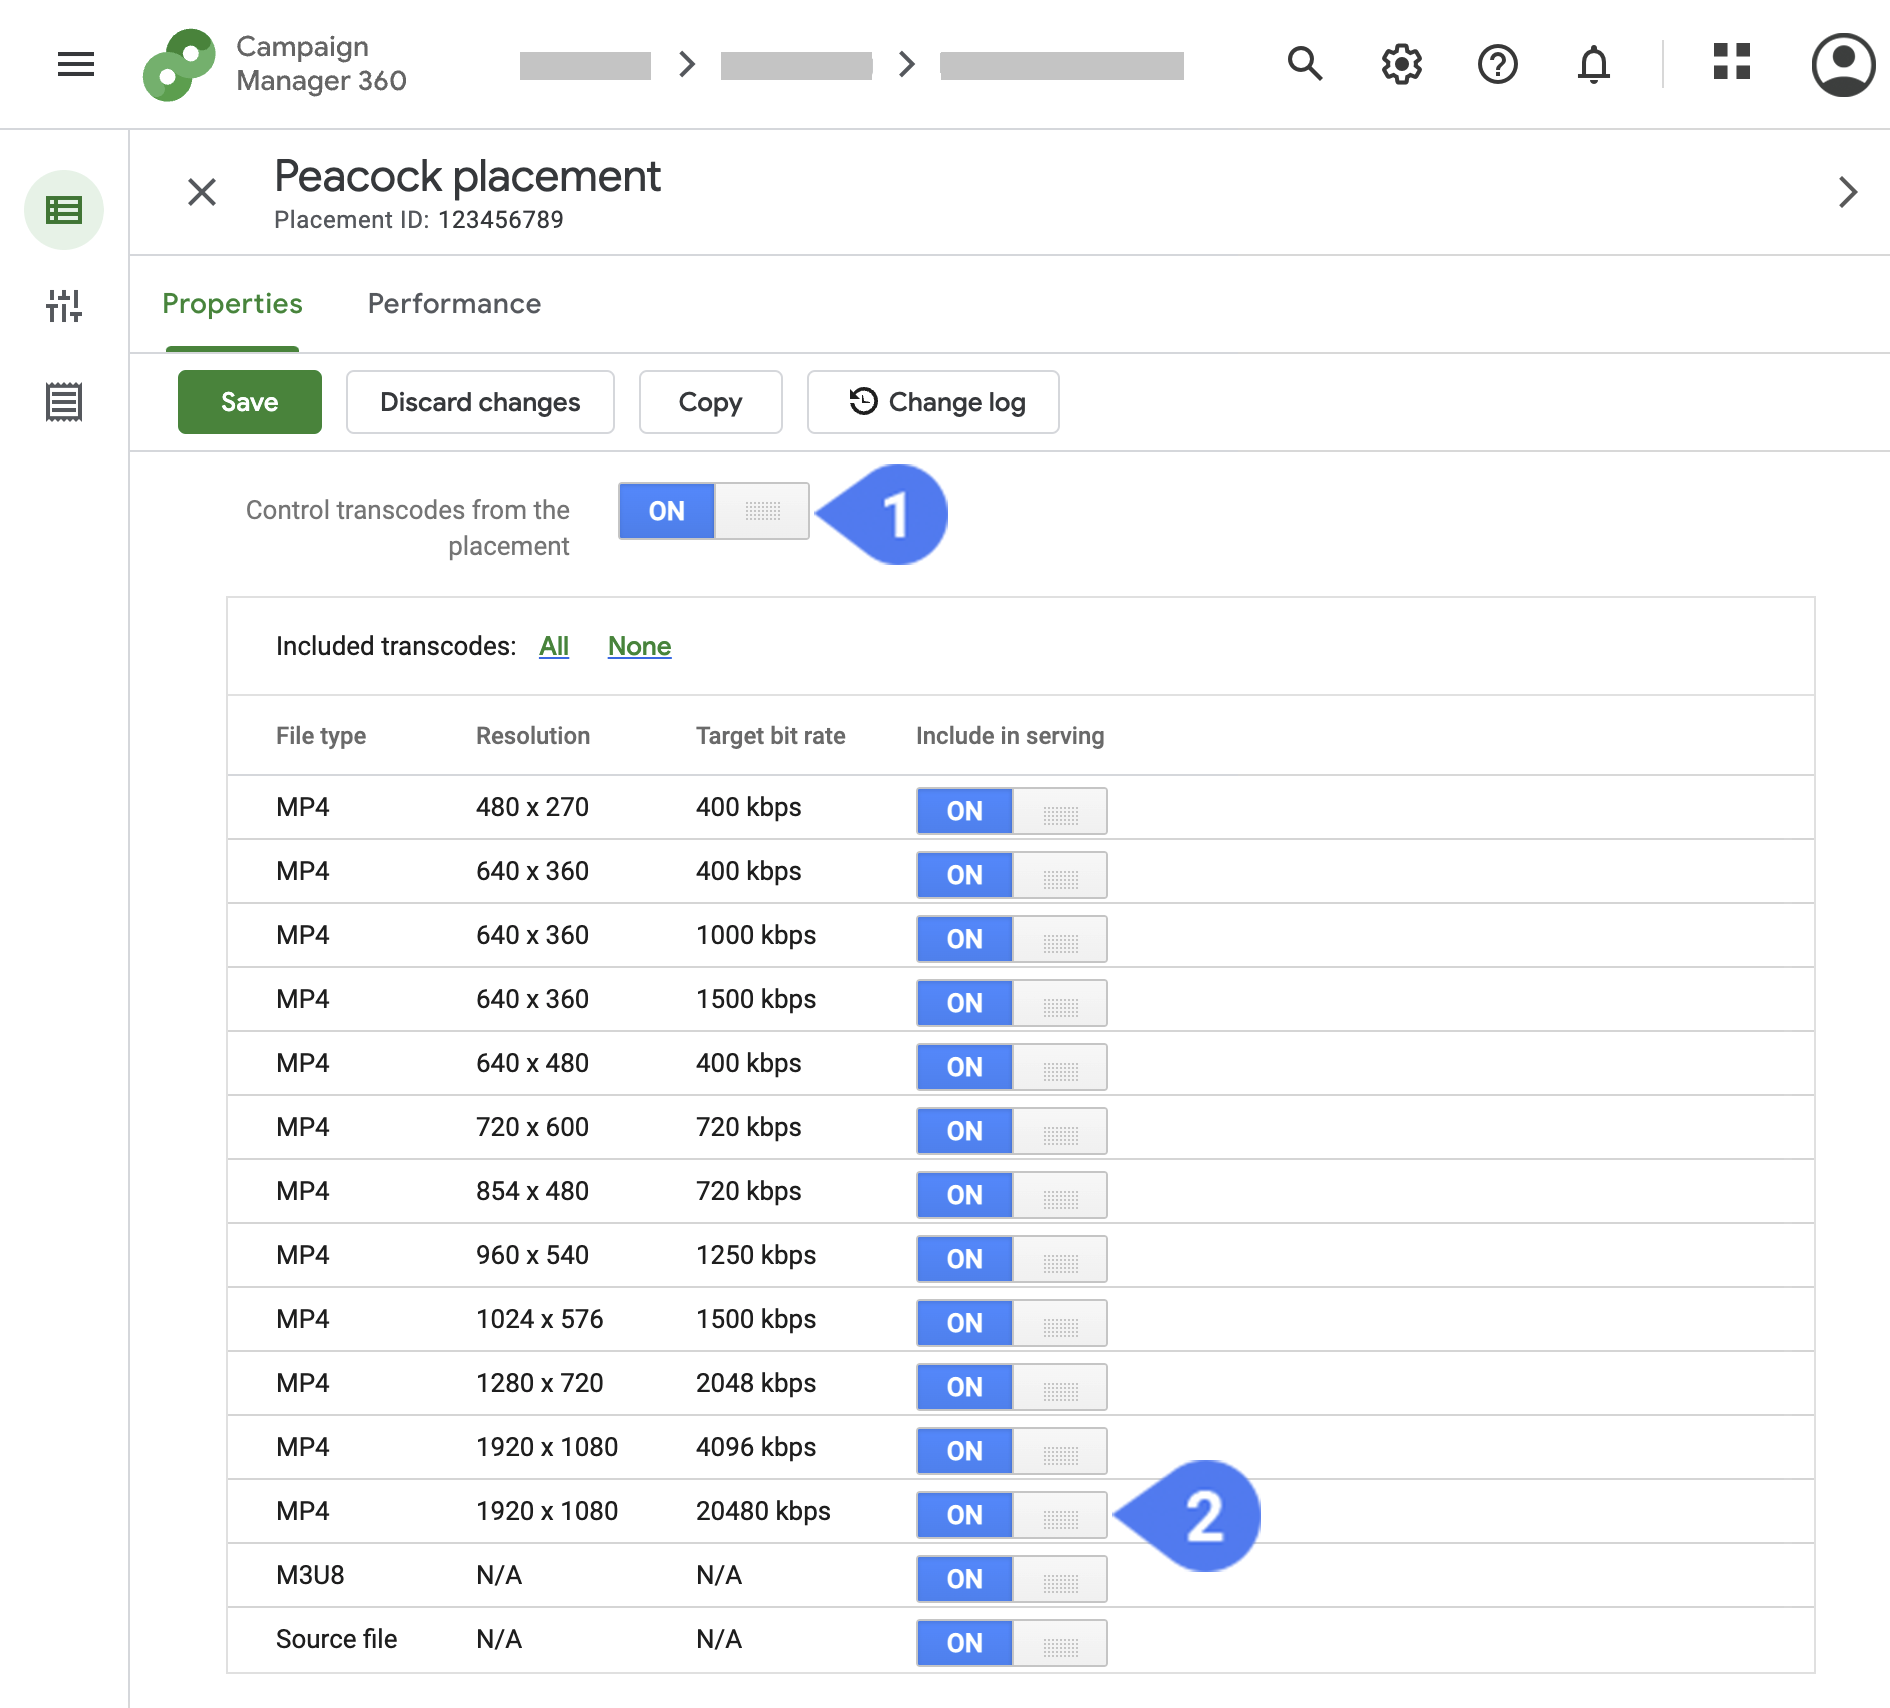Viewport: 1890px width, 1708px height.
Task: Select the 2048 kbps bit rate cell
Action: pos(756,1383)
